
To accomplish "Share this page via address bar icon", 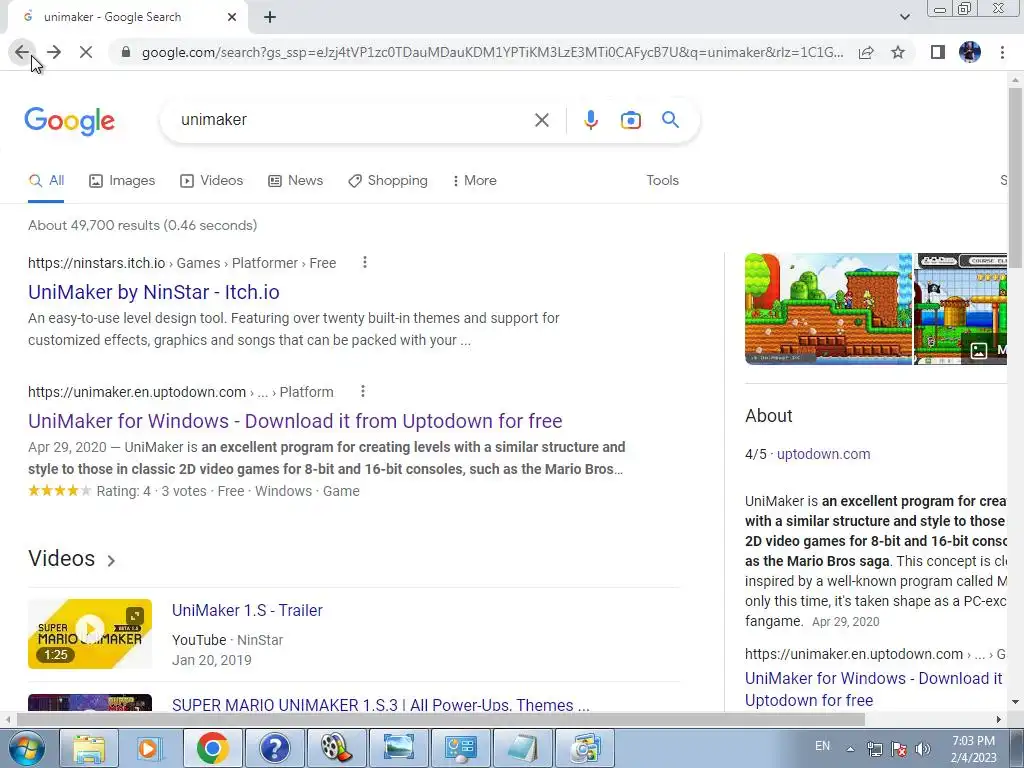I will coord(866,52).
